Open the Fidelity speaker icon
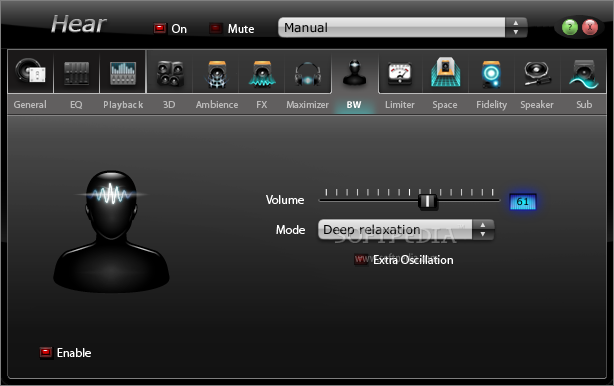This screenshot has height=386, width=614. (x=491, y=74)
